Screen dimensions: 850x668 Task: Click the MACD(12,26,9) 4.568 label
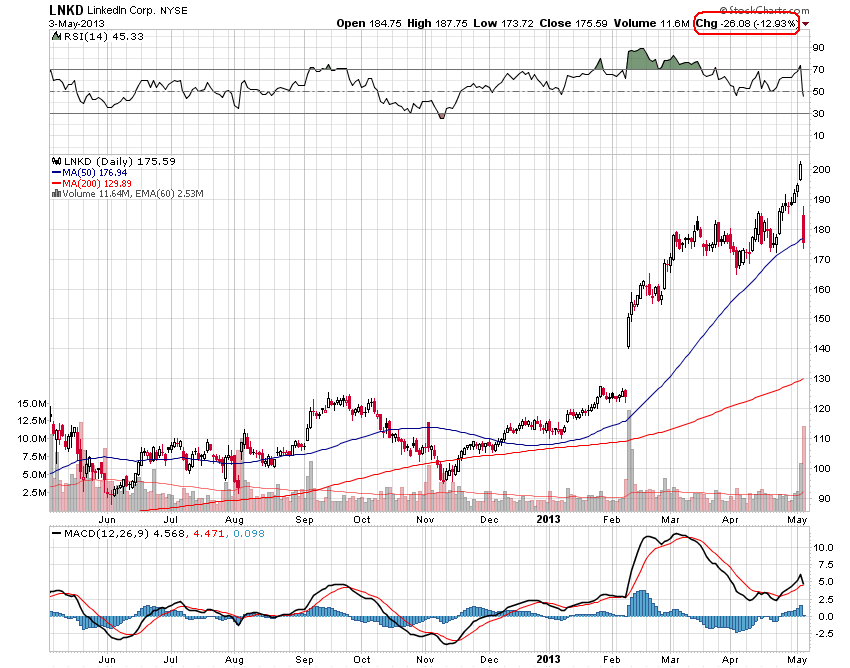(x=124, y=534)
